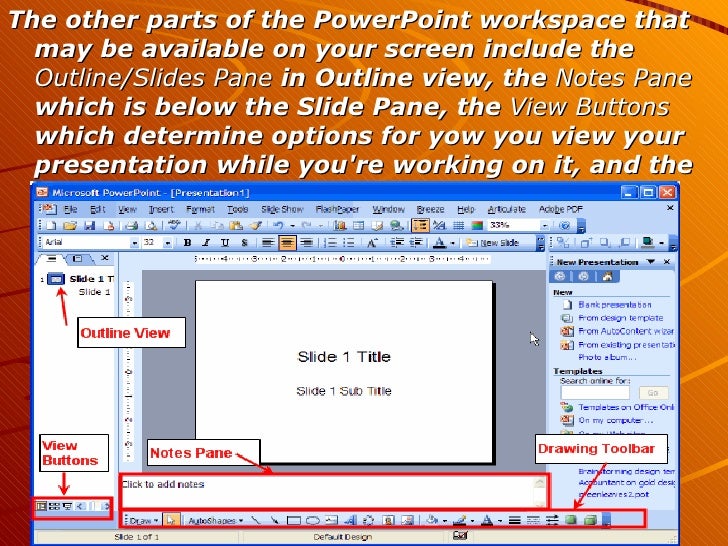Open the Draw menu dropdown
Screen dimensions: 728x546
(144, 520)
